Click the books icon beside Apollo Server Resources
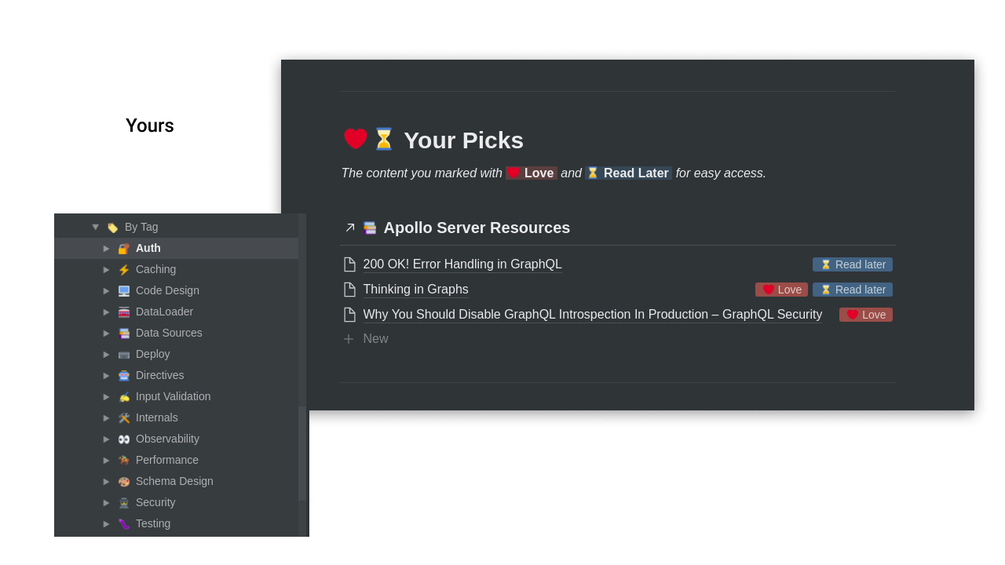1005x565 pixels. tap(370, 228)
